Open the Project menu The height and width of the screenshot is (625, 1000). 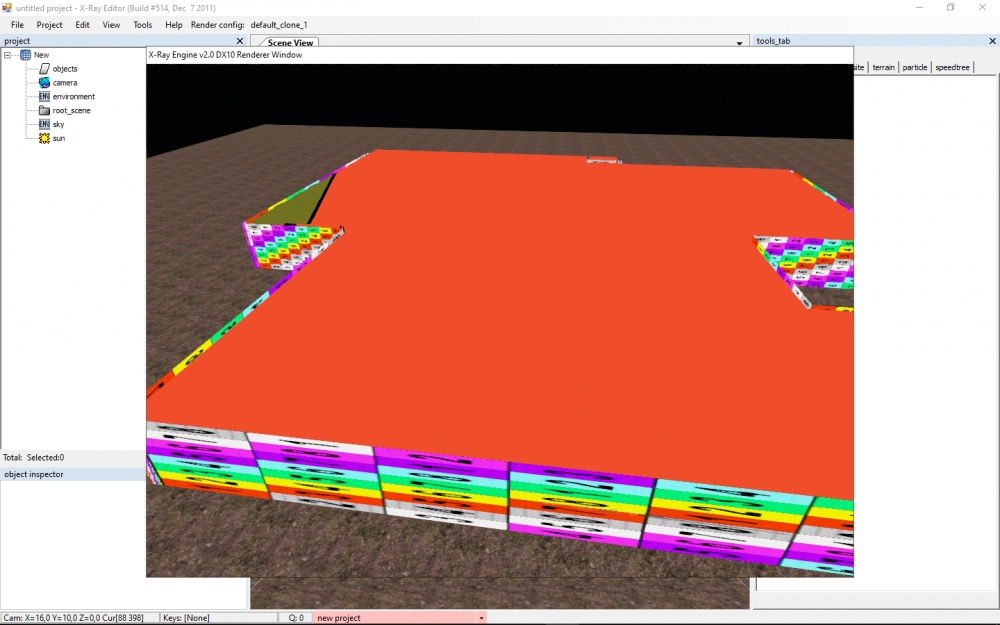(x=49, y=24)
